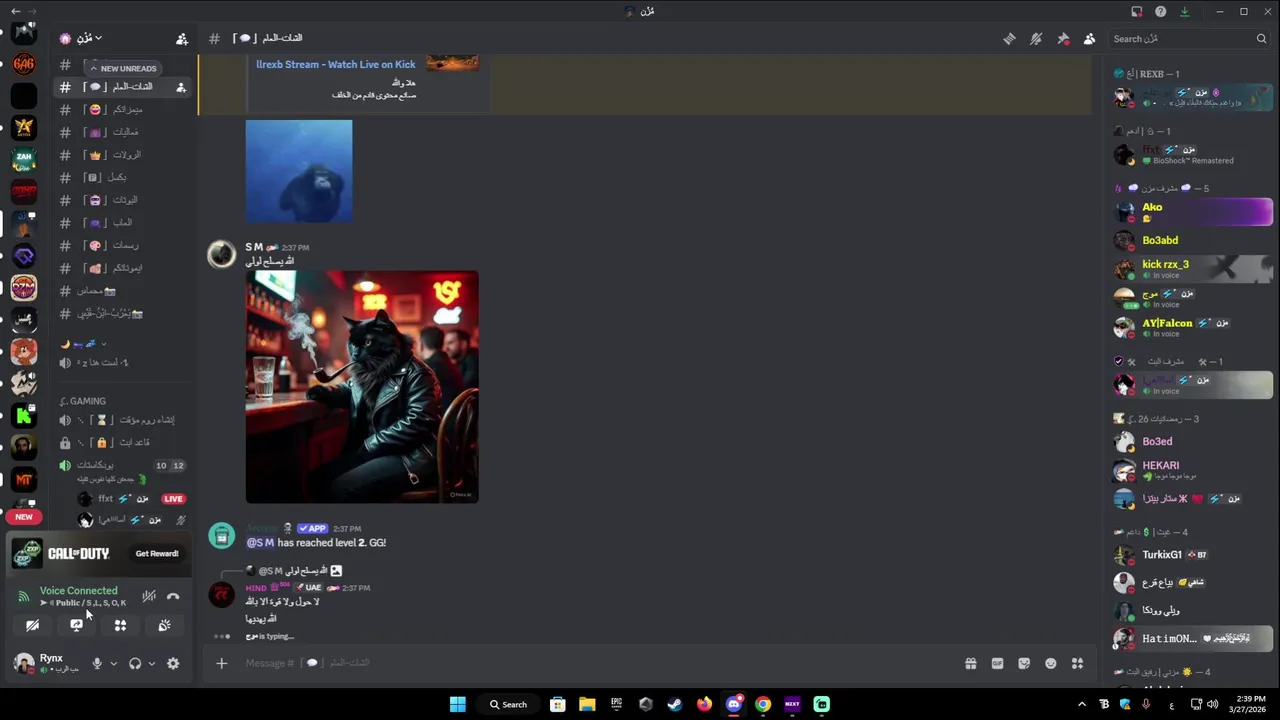Click the Voice Connected status text

point(78,591)
